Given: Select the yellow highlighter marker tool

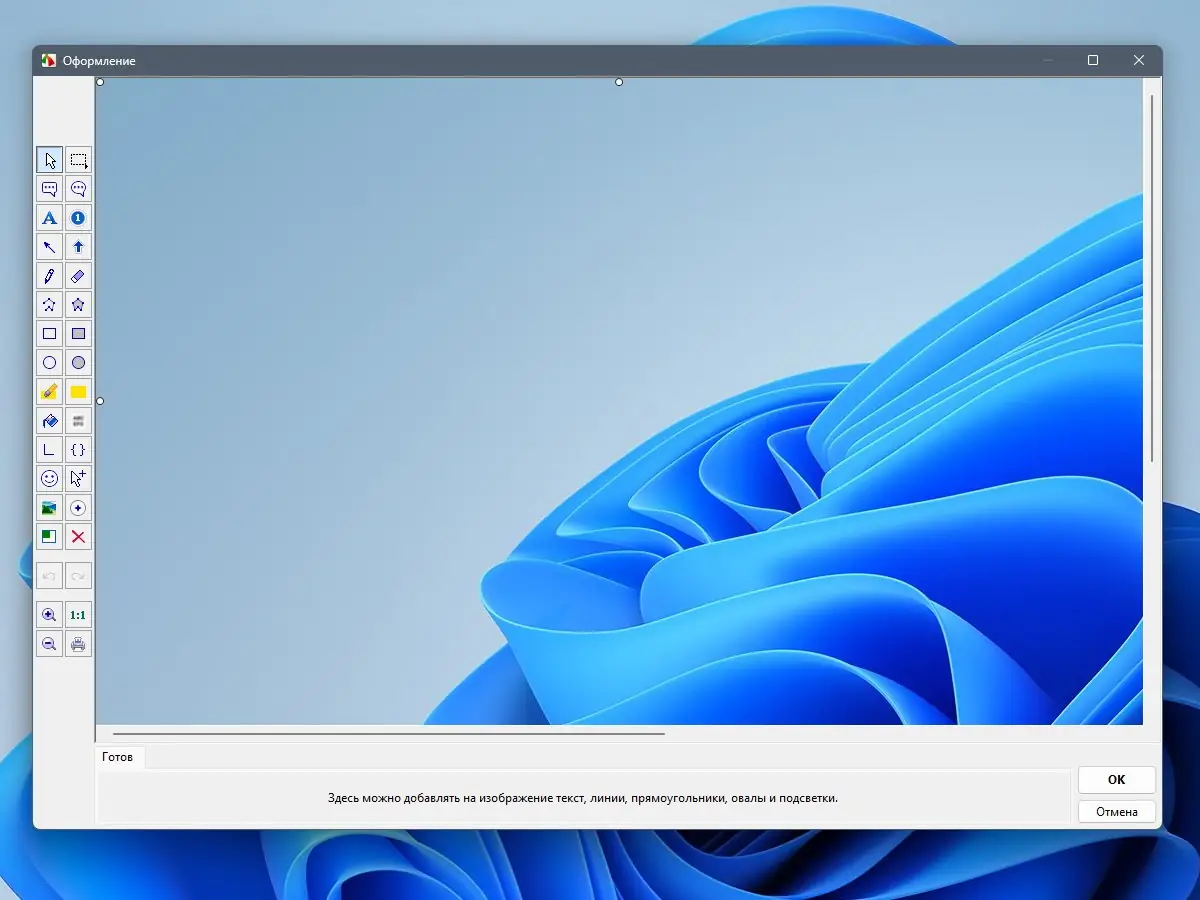Looking at the screenshot, I should [x=49, y=392].
